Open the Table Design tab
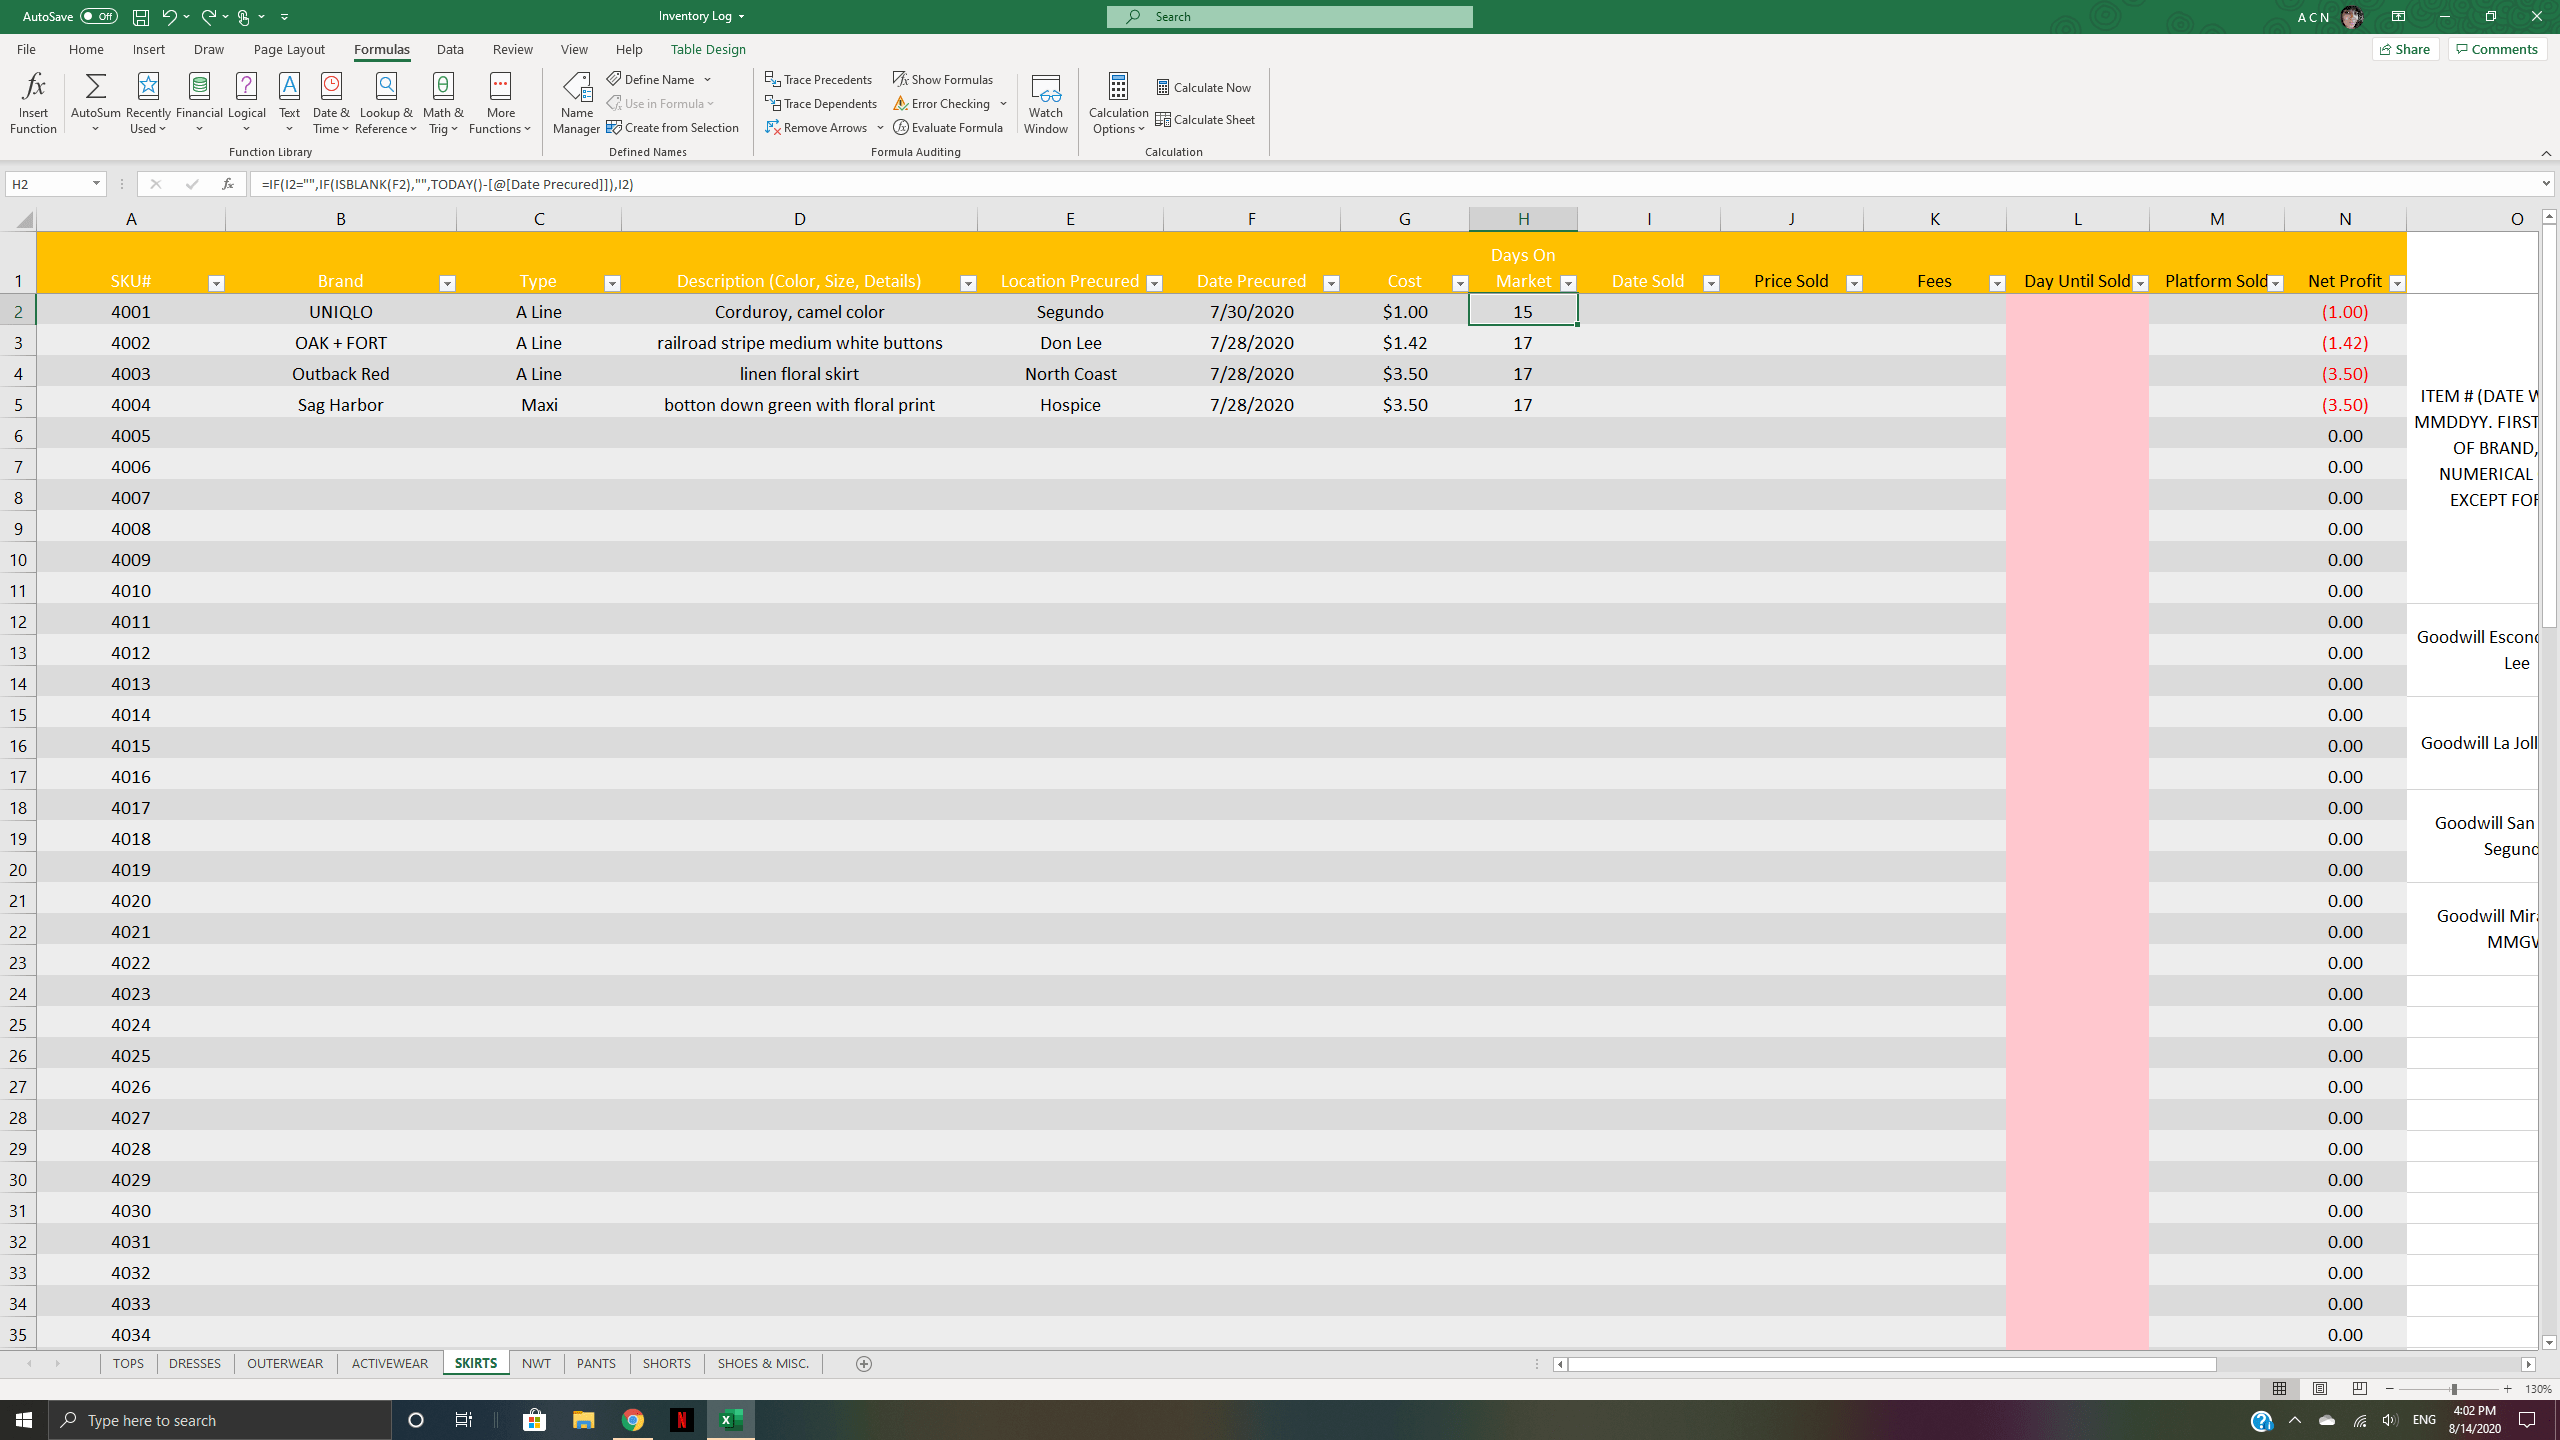Viewport: 2560px width, 1440px height. [708, 49]
